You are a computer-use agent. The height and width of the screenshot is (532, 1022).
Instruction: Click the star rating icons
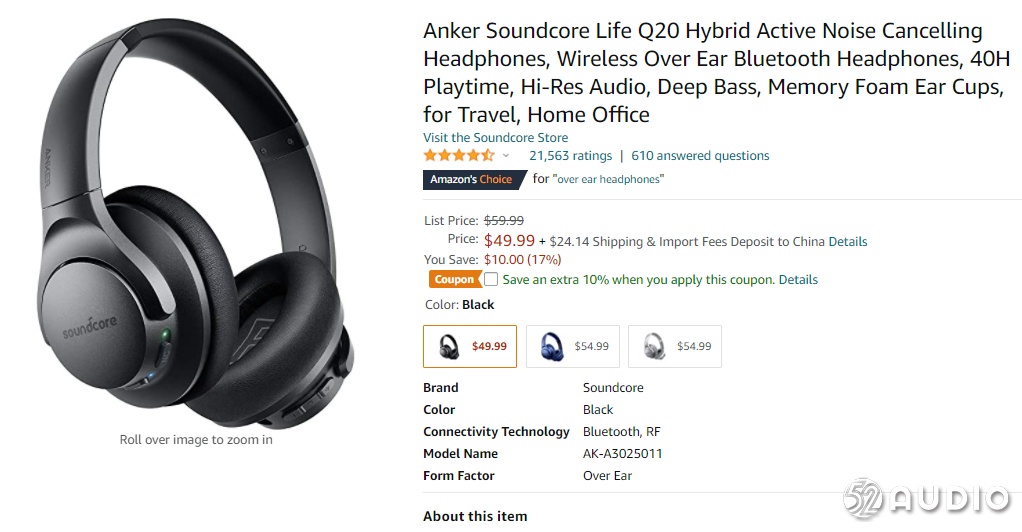coord(458,155)
